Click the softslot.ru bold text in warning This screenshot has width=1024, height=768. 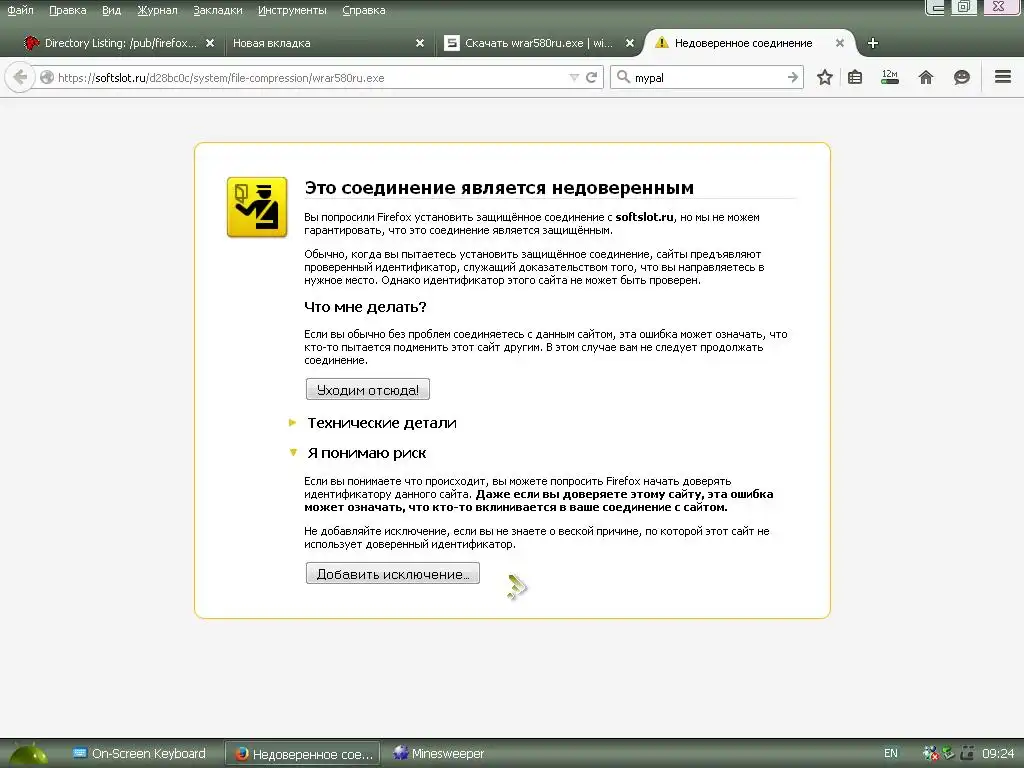tap(644, 217)
